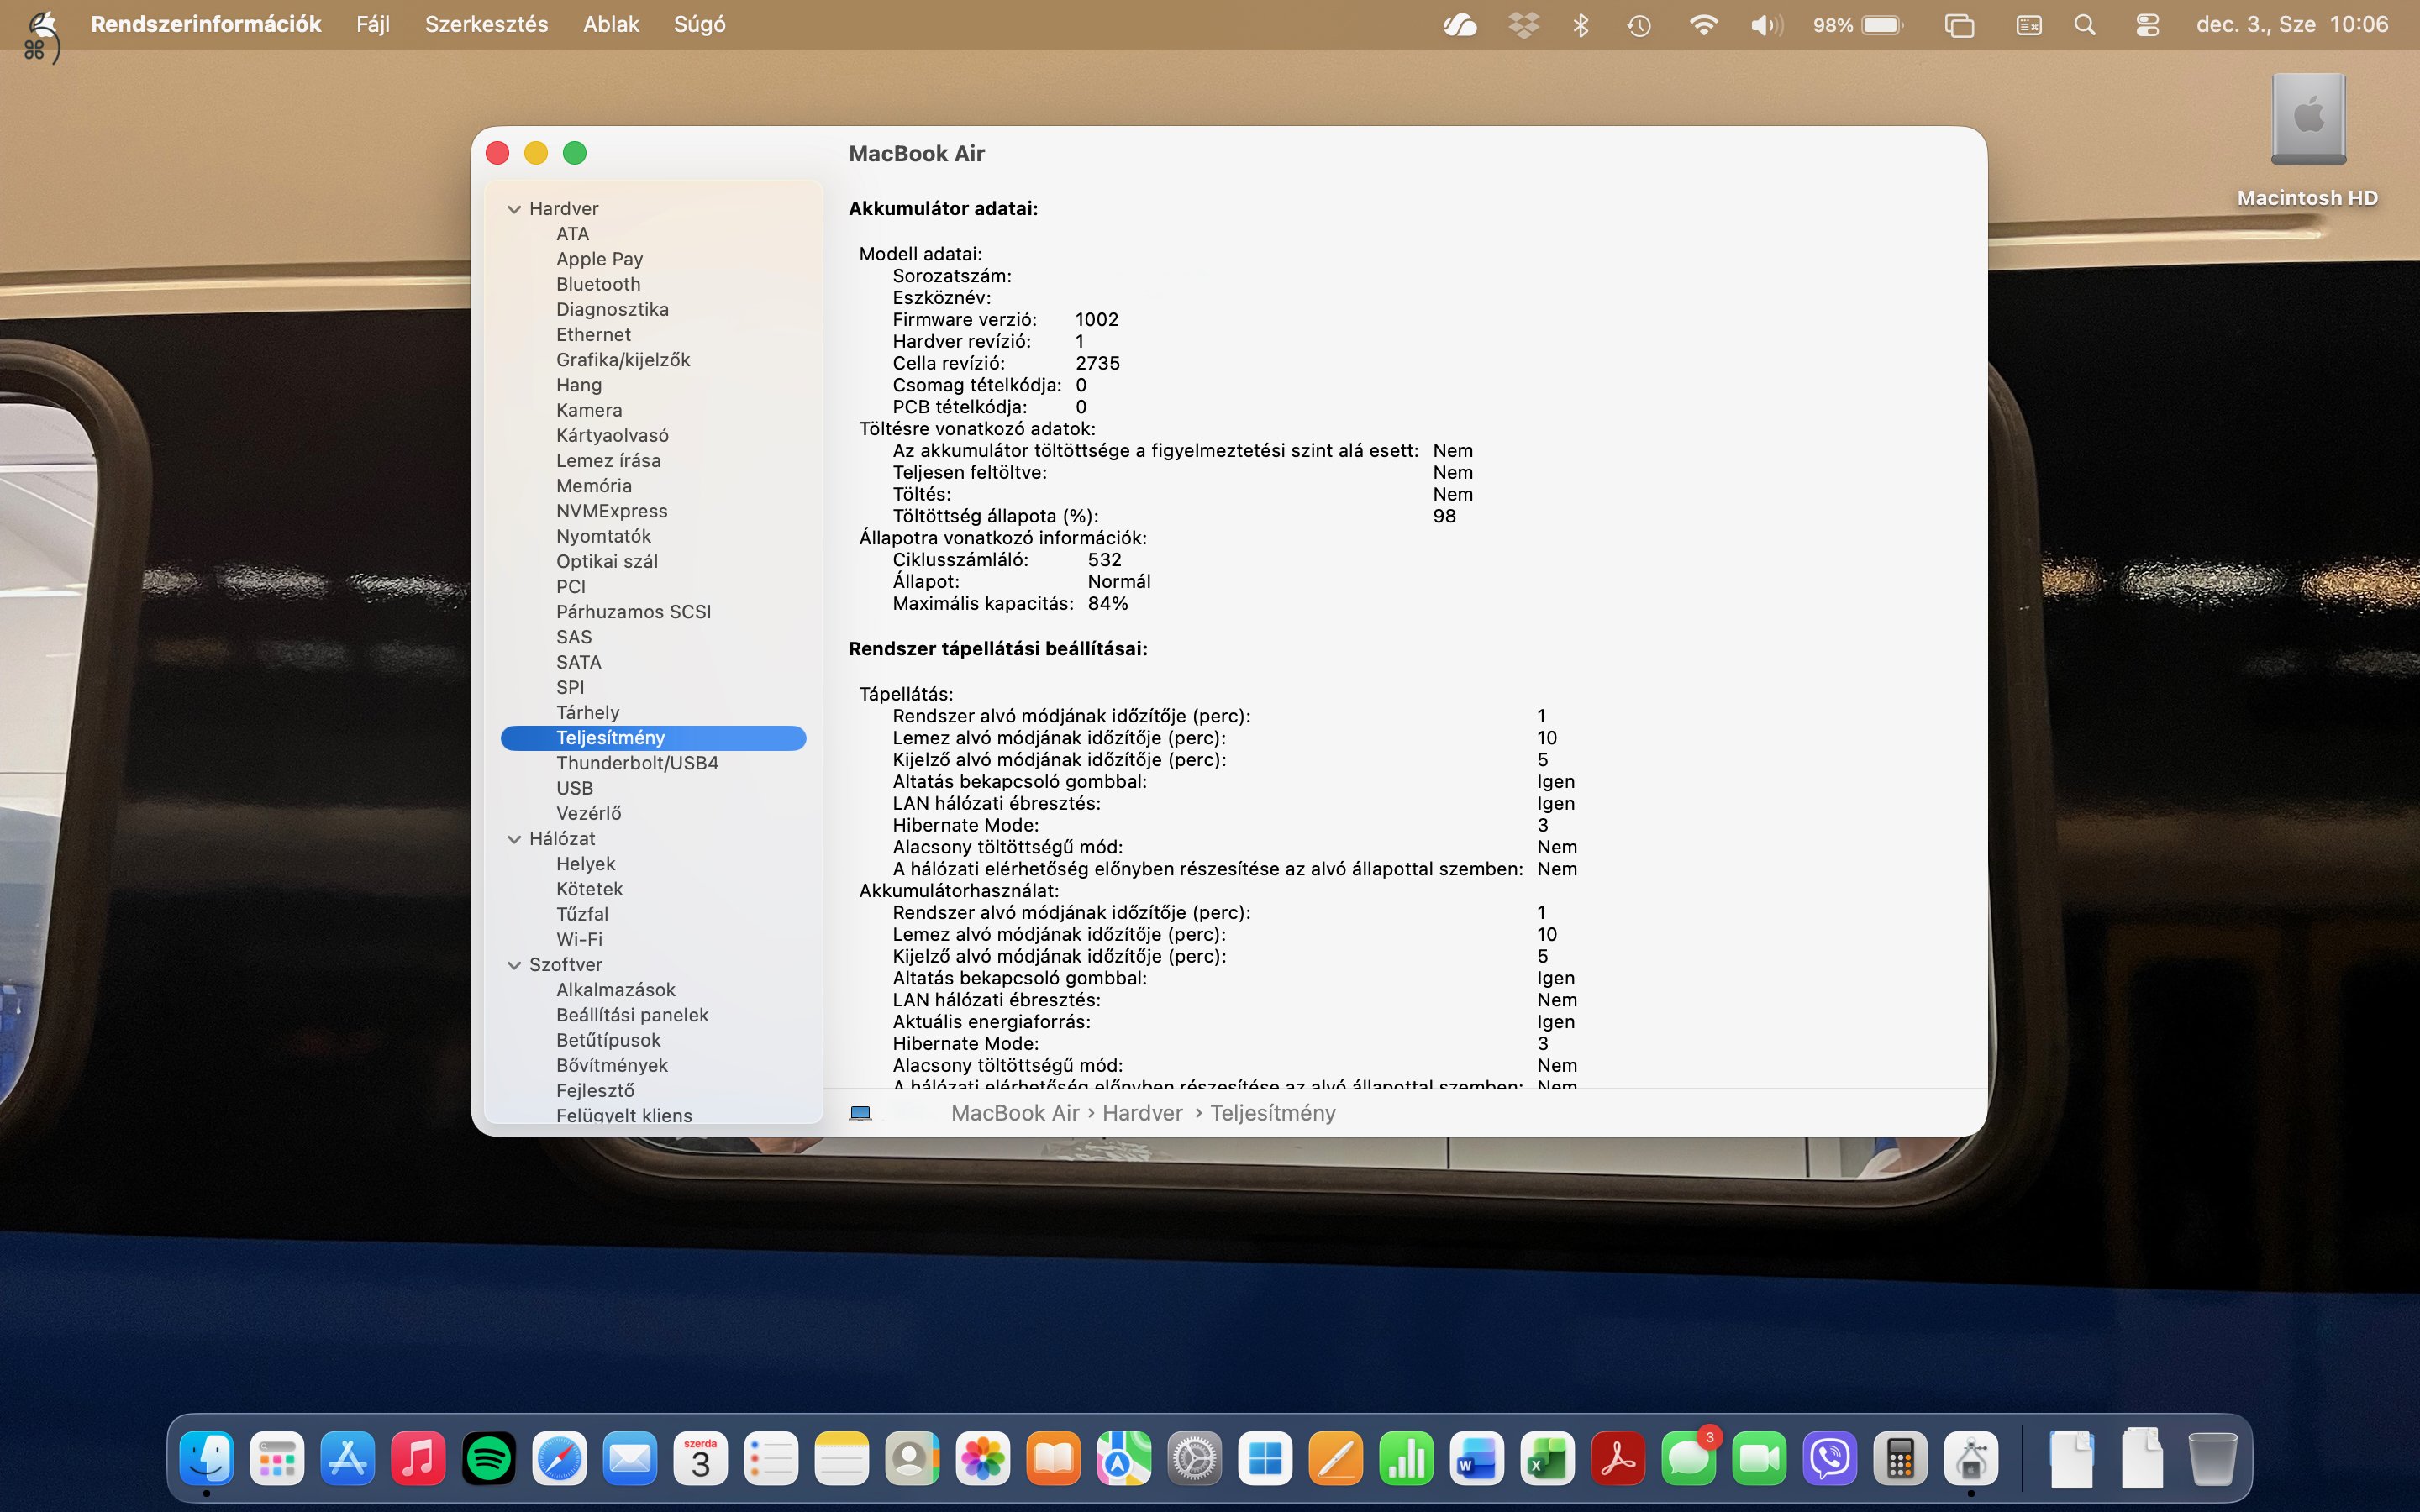2420x1512 pixels.
Task: Click the Time Machine menu bar icon
Action: click(x=1638, y=24)
